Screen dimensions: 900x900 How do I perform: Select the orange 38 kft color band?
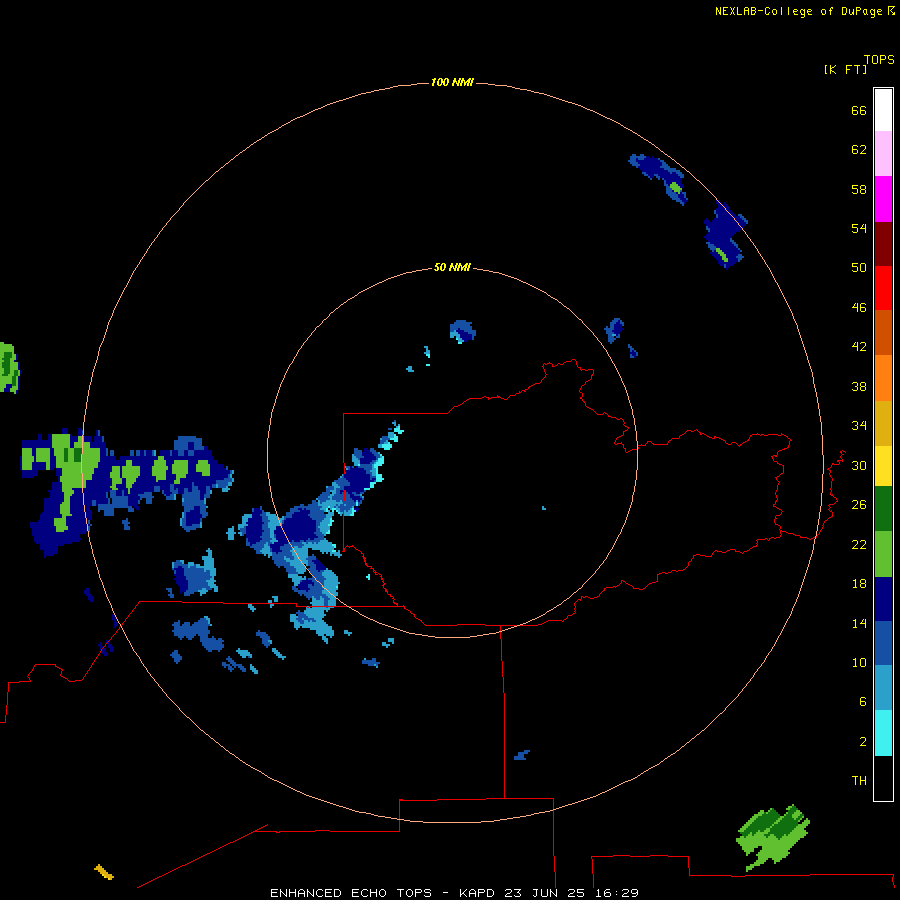(883, 378)
